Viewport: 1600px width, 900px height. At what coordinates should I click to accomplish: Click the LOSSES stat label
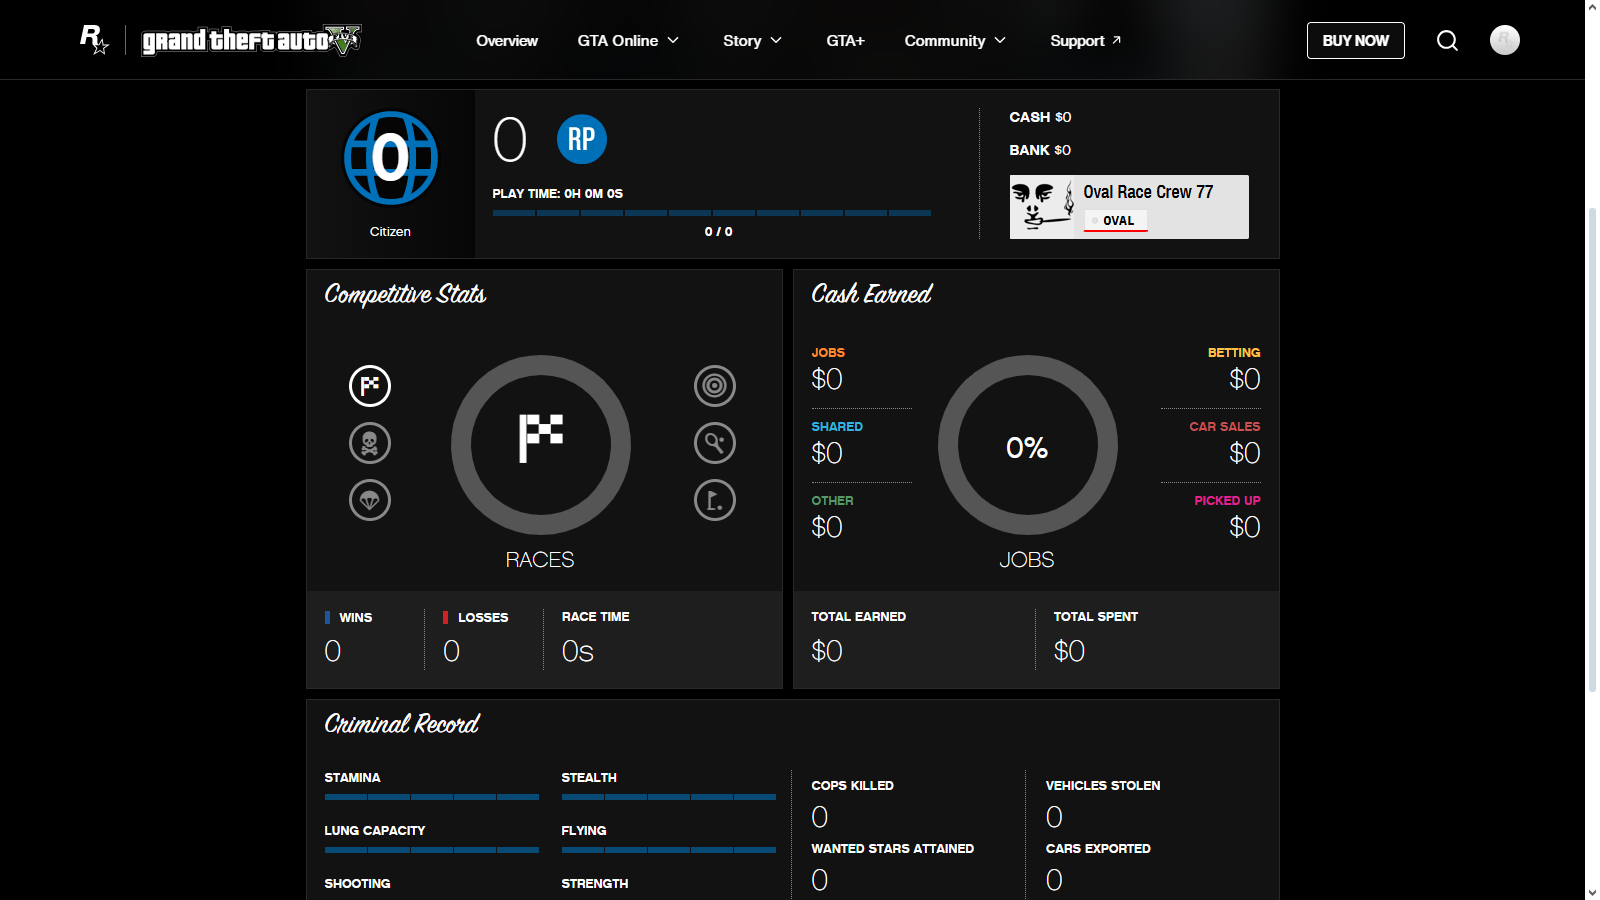tap(483, 618)
